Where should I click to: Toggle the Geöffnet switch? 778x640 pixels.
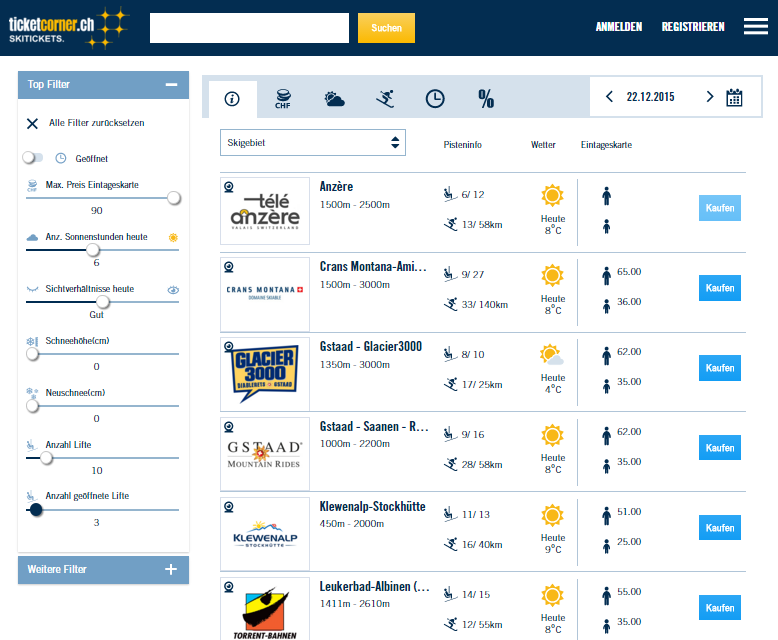[x=33, y=158]
